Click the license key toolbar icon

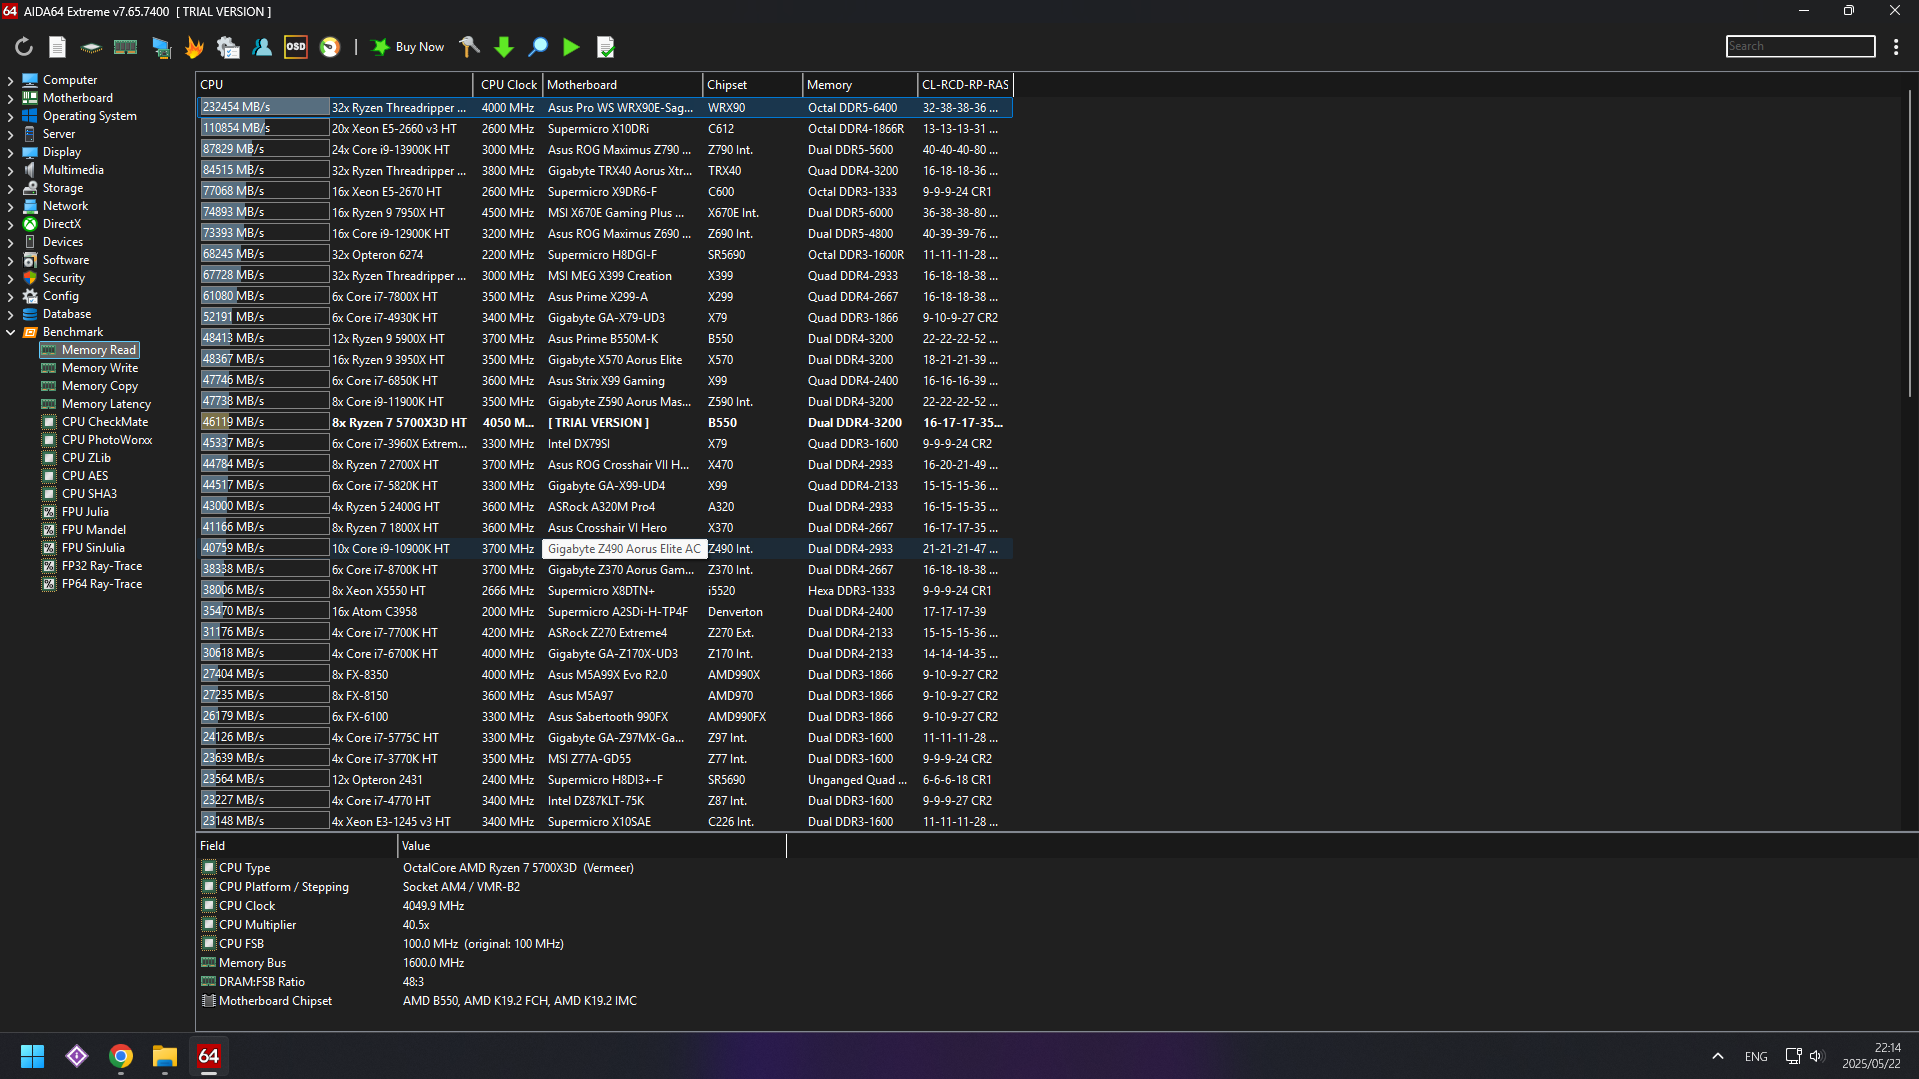[x=469, y=47]
